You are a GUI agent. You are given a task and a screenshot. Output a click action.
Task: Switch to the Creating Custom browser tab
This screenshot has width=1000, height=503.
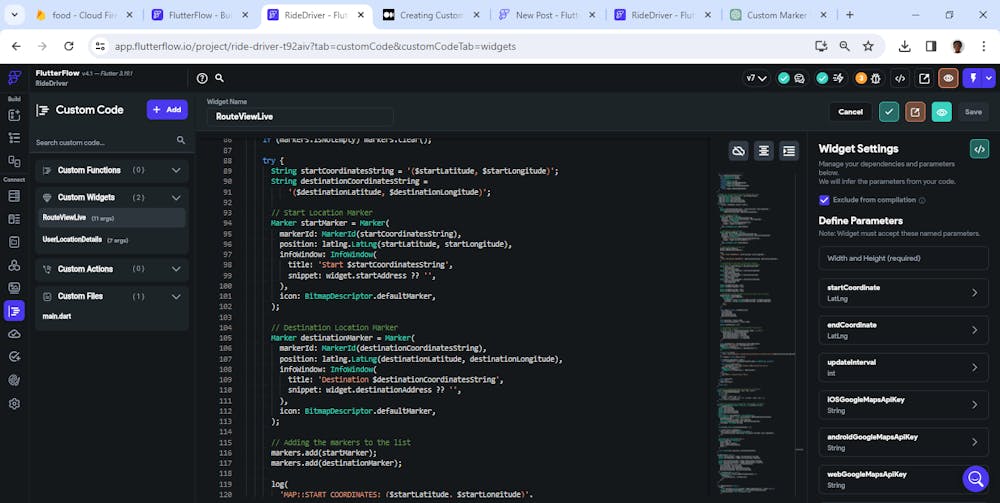pos(430,15)
